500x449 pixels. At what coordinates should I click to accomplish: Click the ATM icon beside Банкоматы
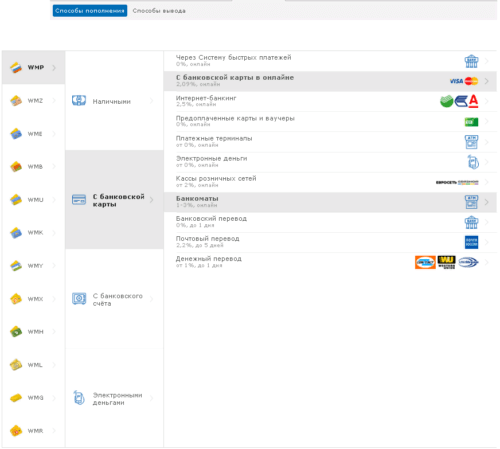[471, 202]
